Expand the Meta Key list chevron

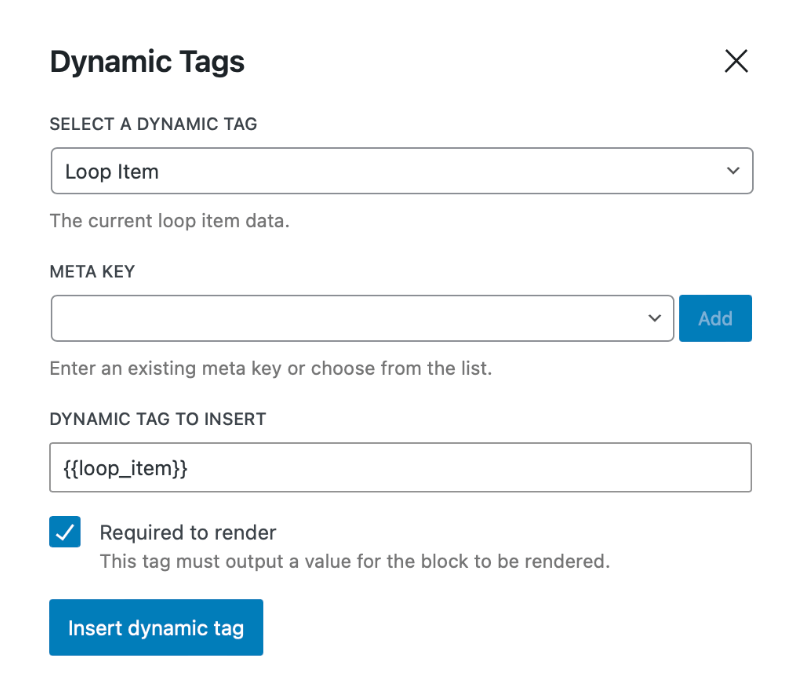(655, 318)
